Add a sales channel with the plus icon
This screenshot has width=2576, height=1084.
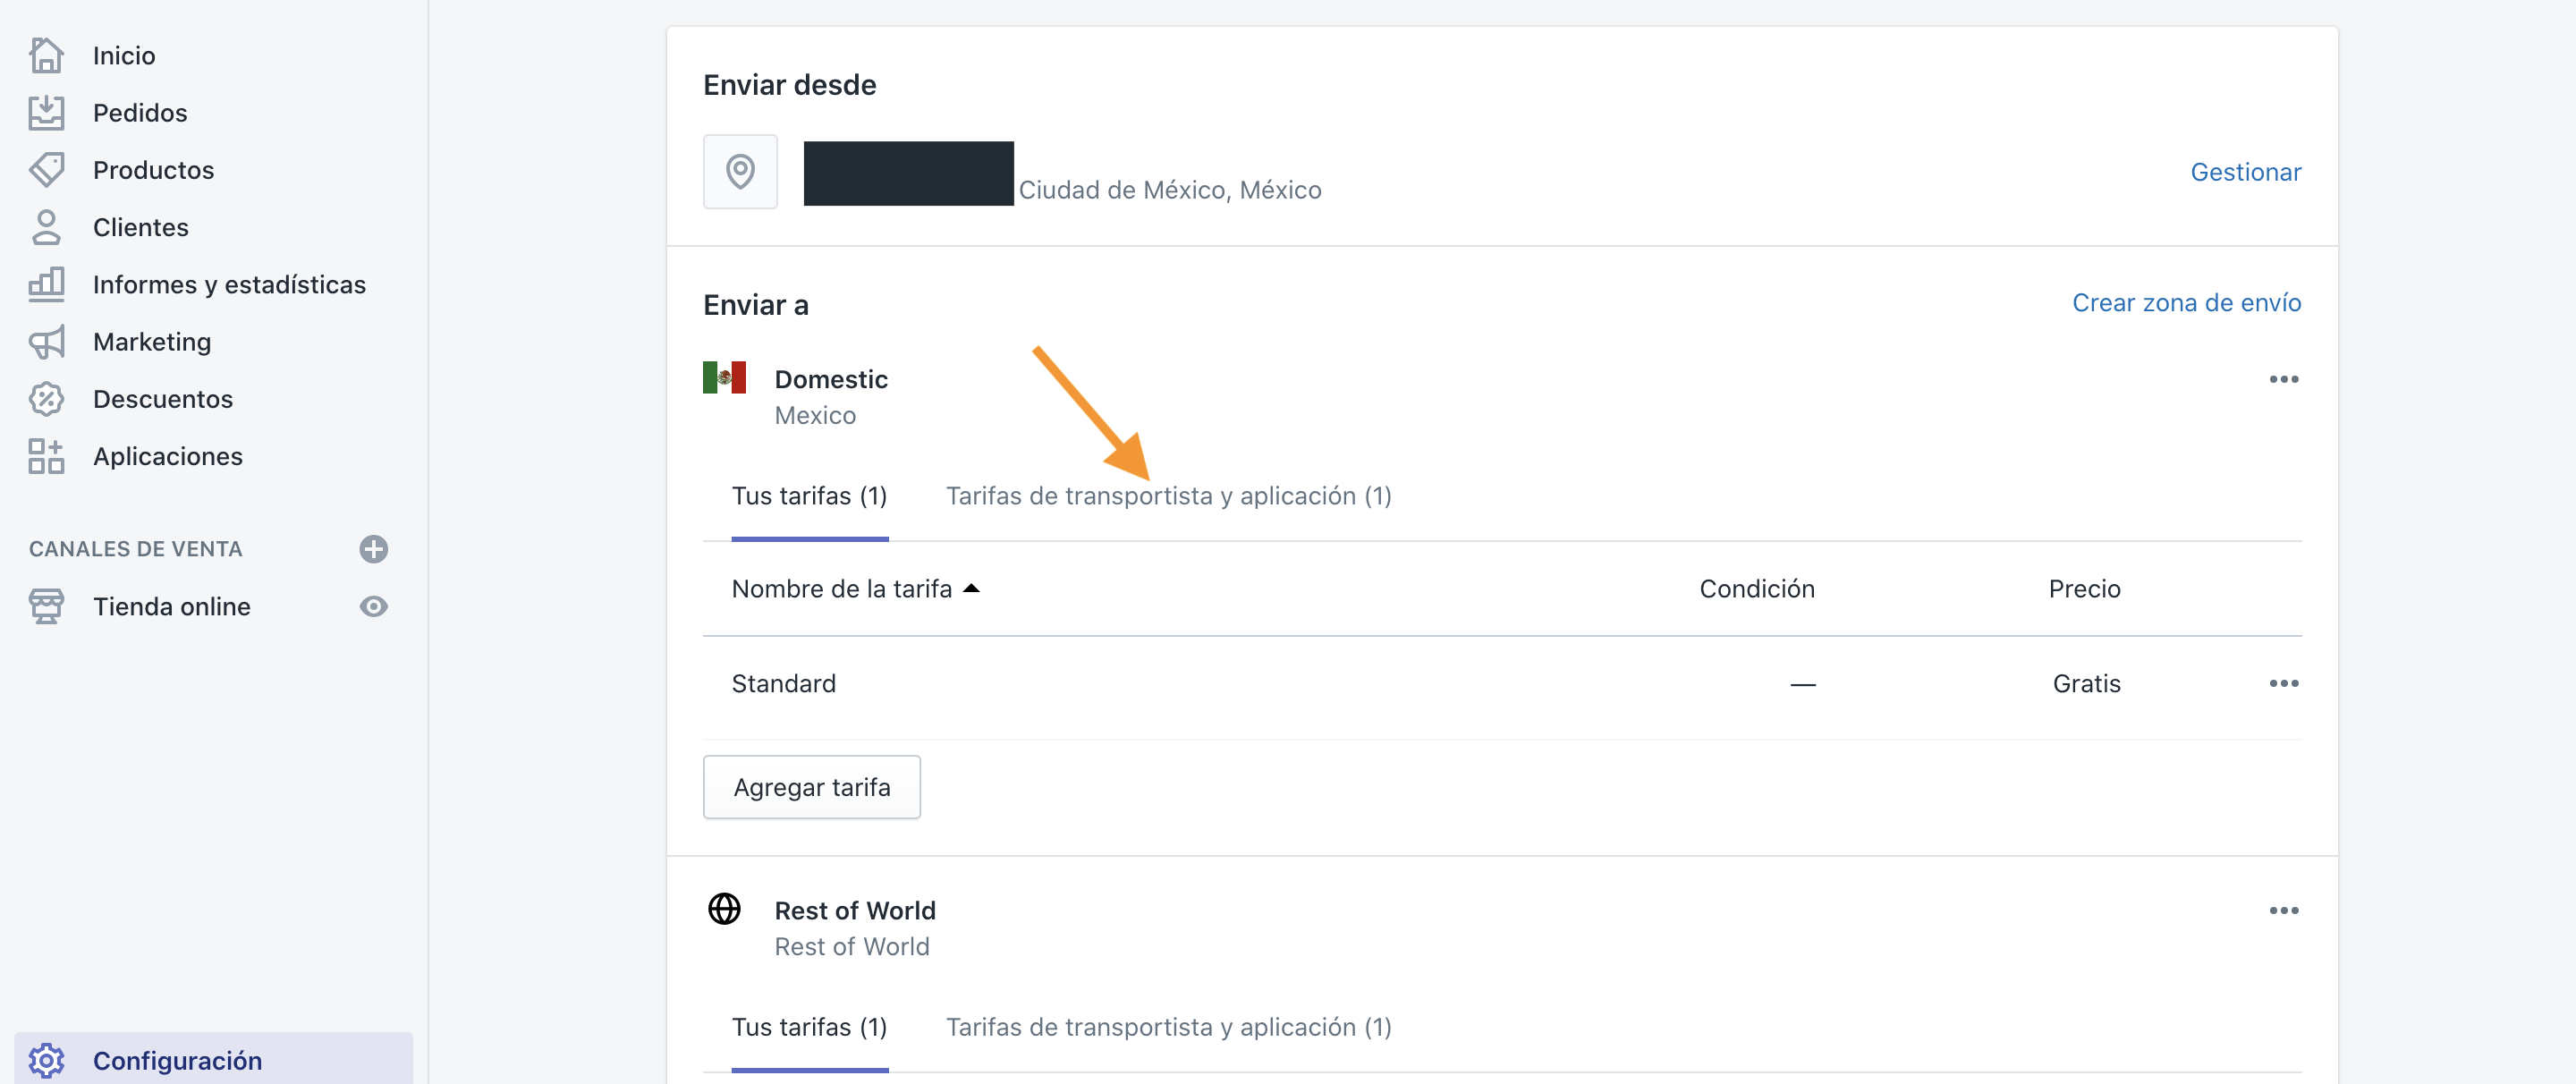(x=373, y=549)
